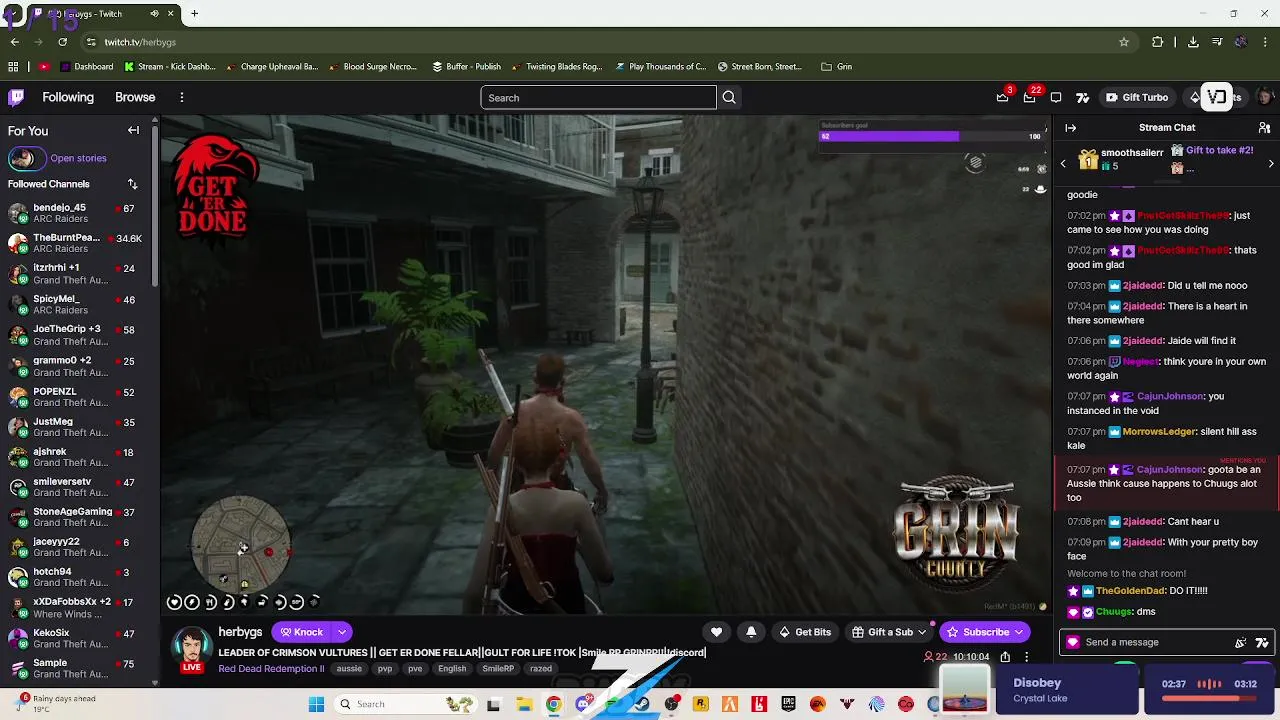Open browser extensions puzzle icon

1158,42
